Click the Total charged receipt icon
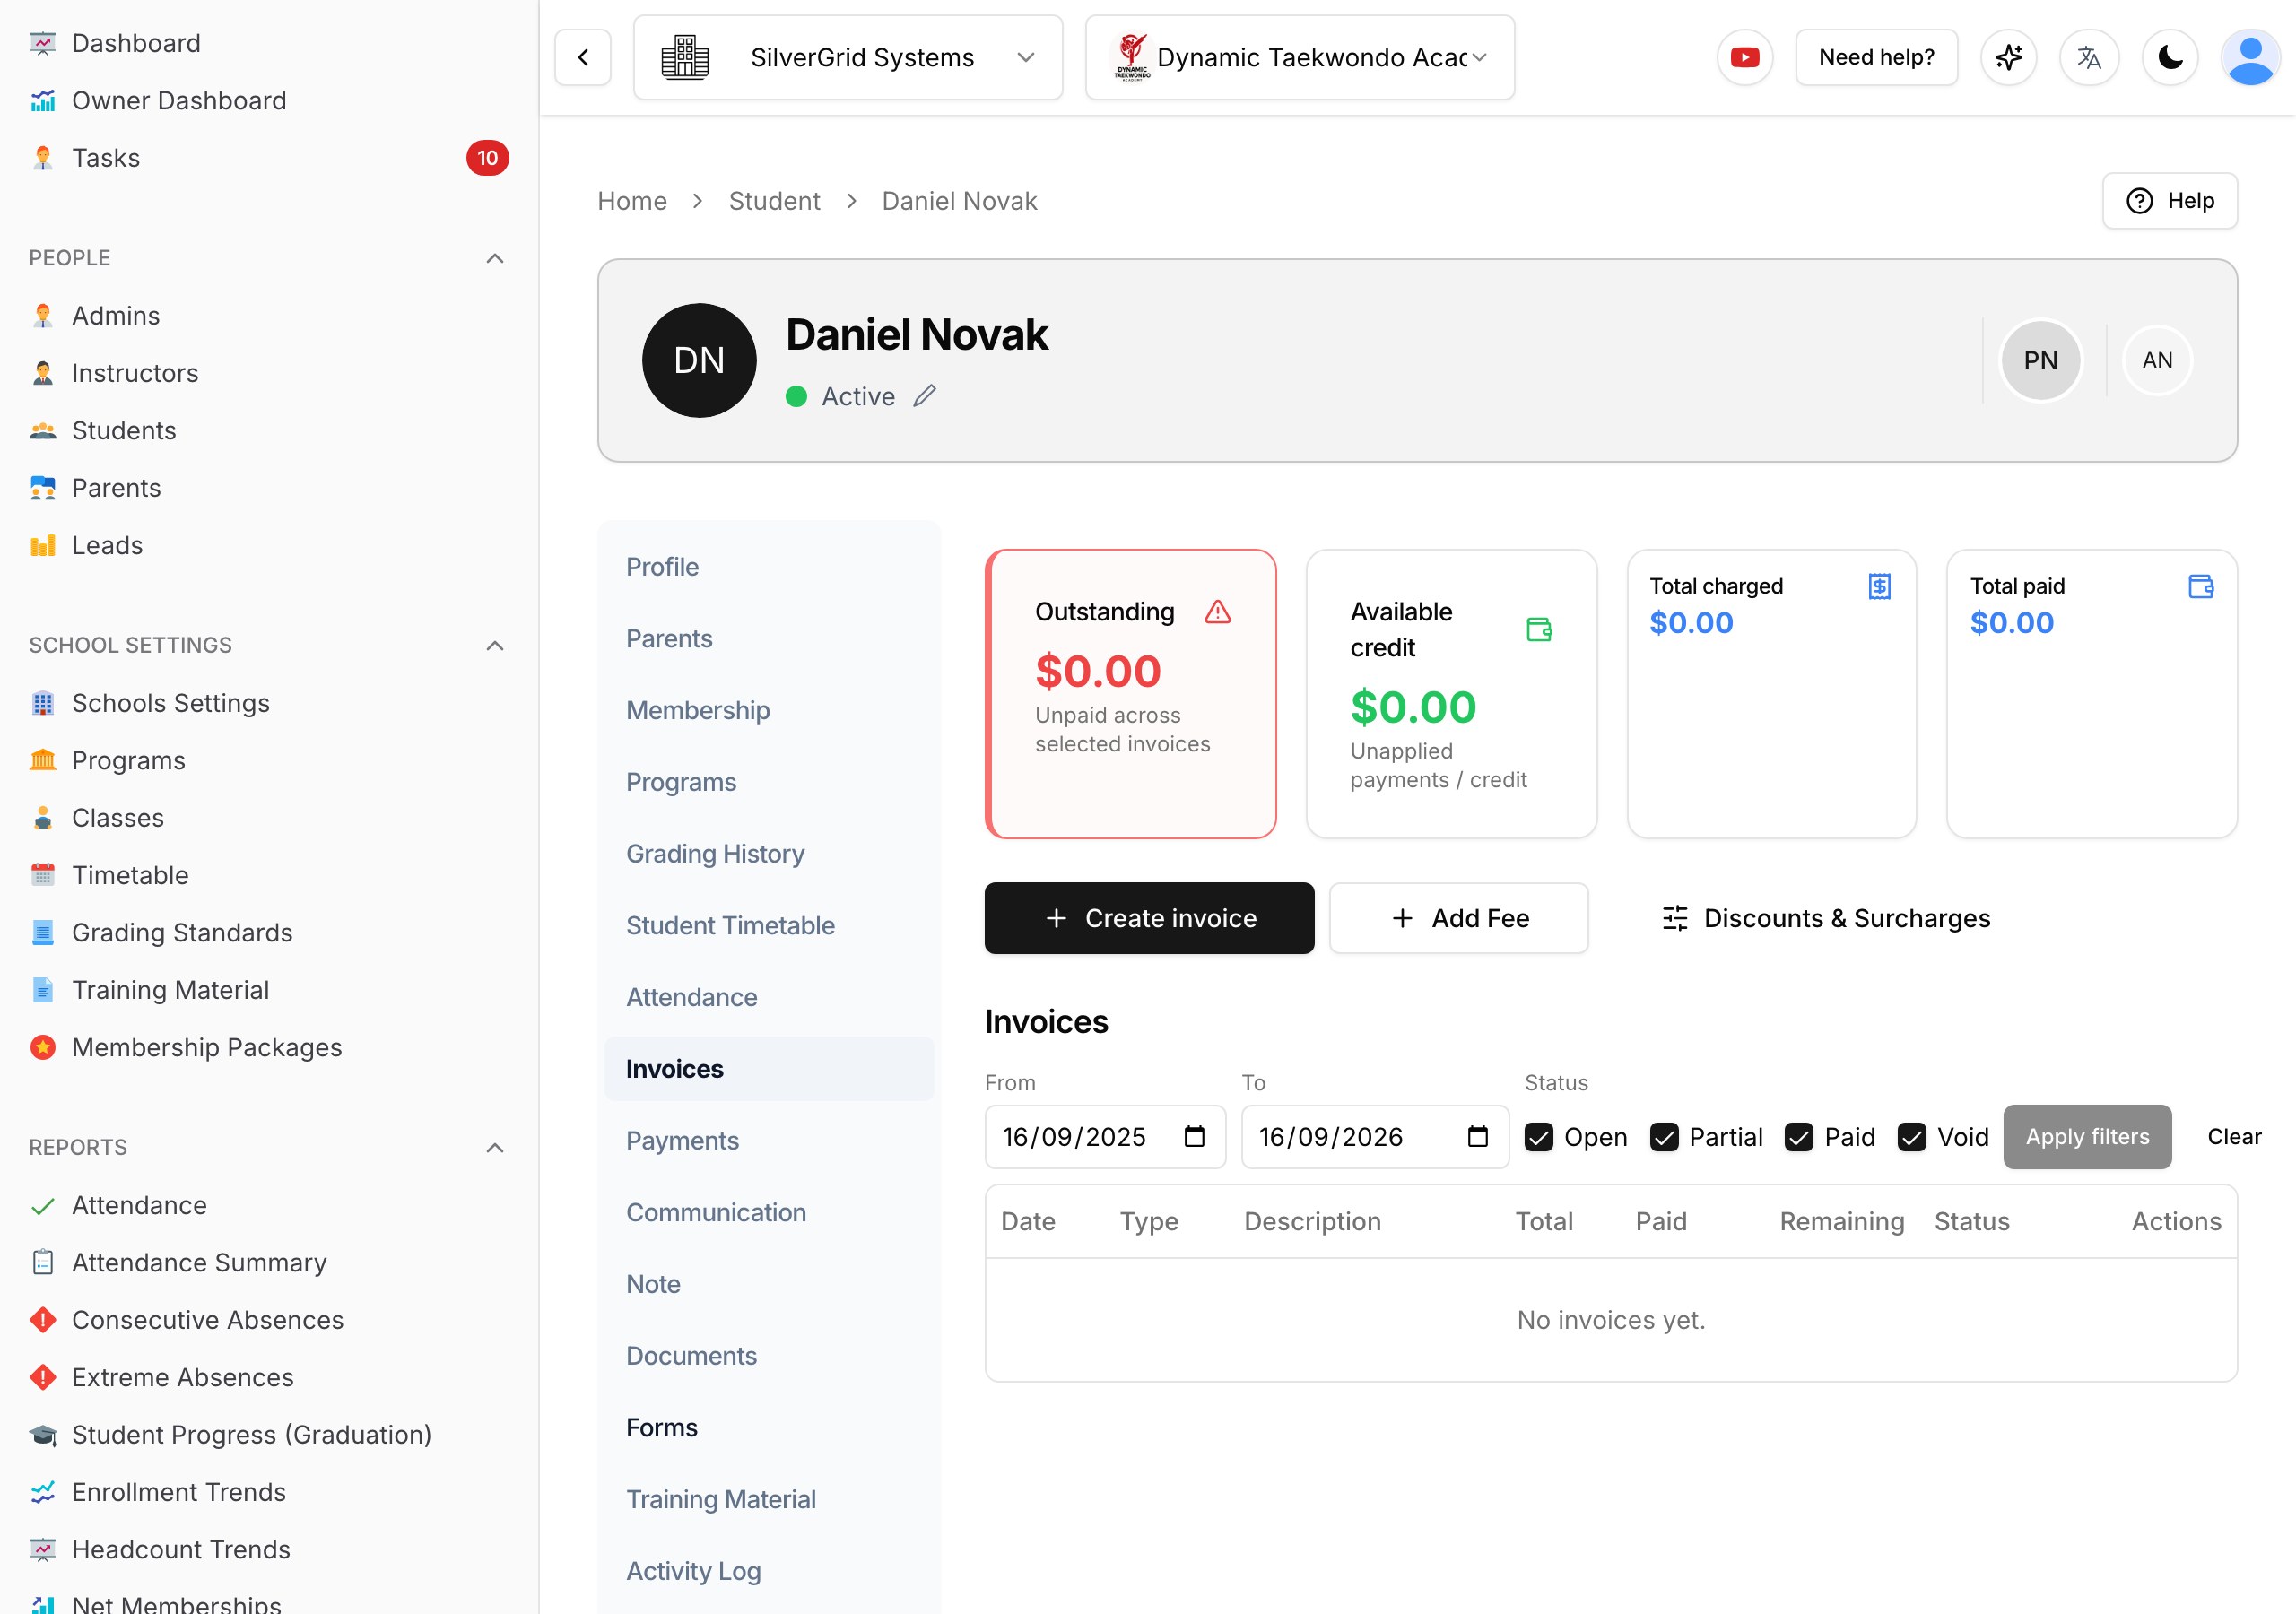This screenshot has height=1614, width=2296. click(1880, 586)
